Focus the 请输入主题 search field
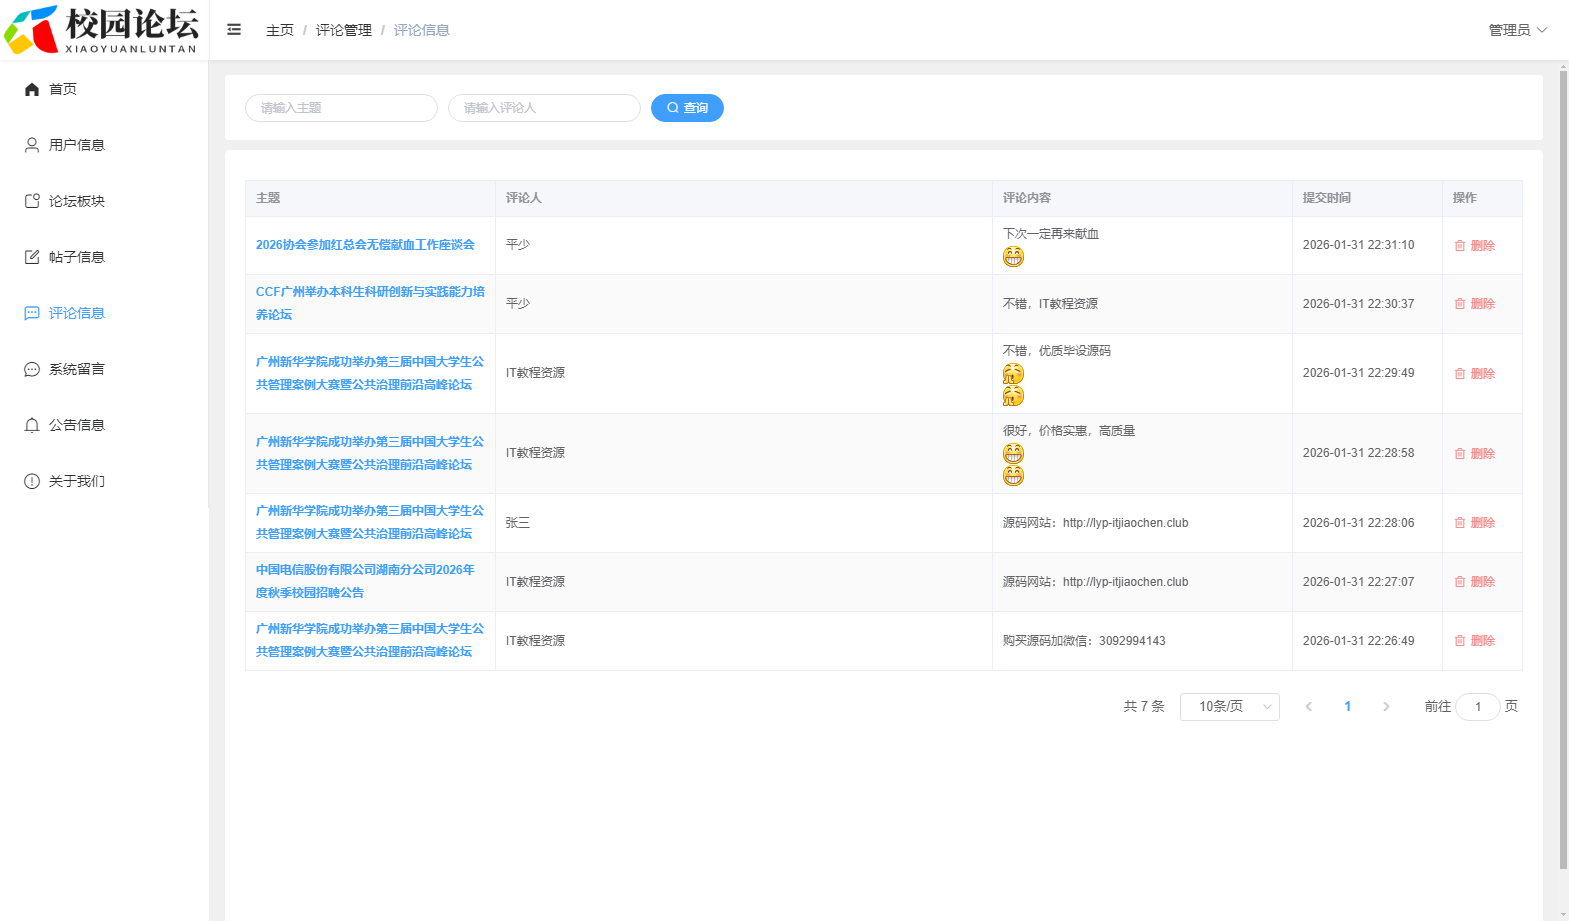This screenshot has height=921, width=1569. coord(341,108)
